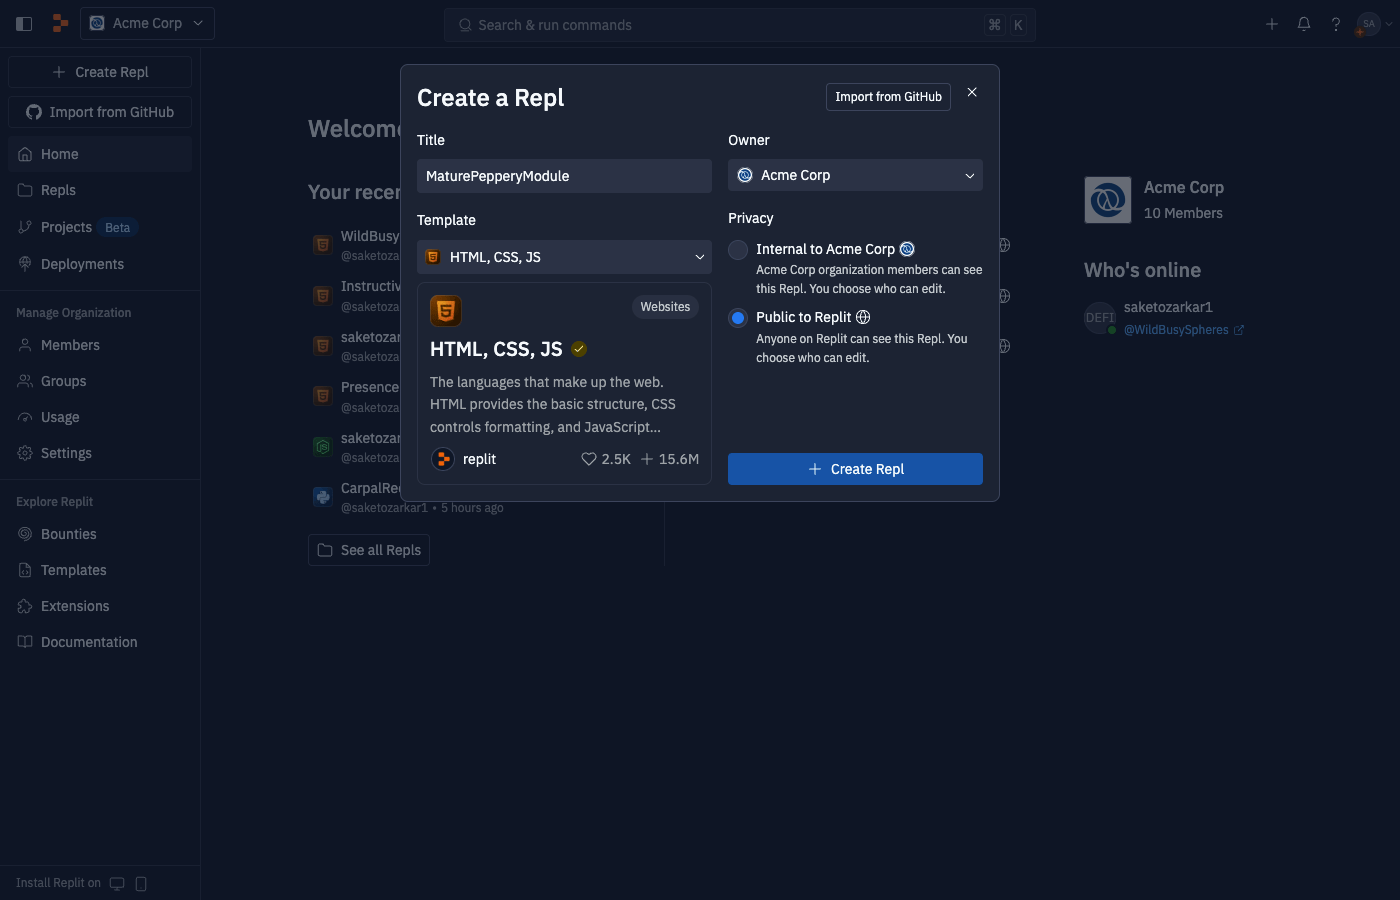Open Usage in sidebar
This screenshot has height=900, width=1400.
click(100, 417)
